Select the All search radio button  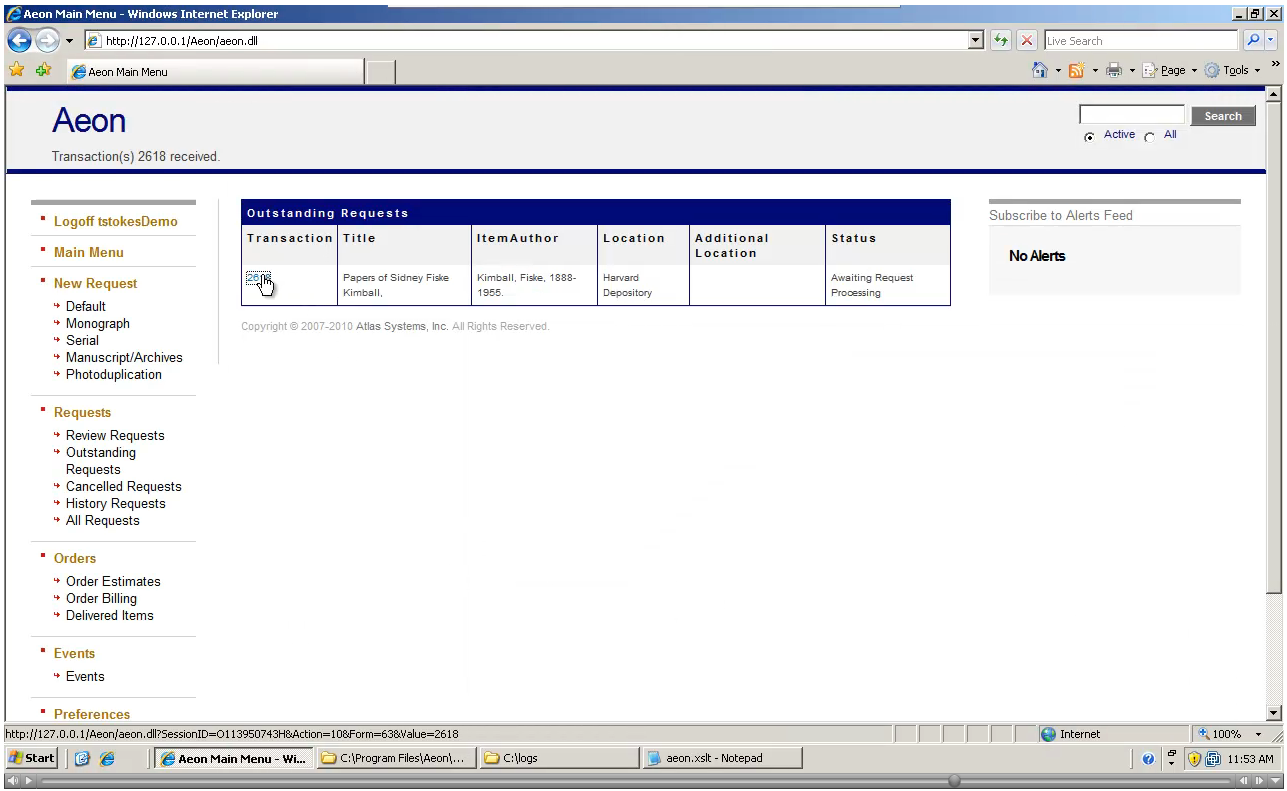coord(1149,136)
